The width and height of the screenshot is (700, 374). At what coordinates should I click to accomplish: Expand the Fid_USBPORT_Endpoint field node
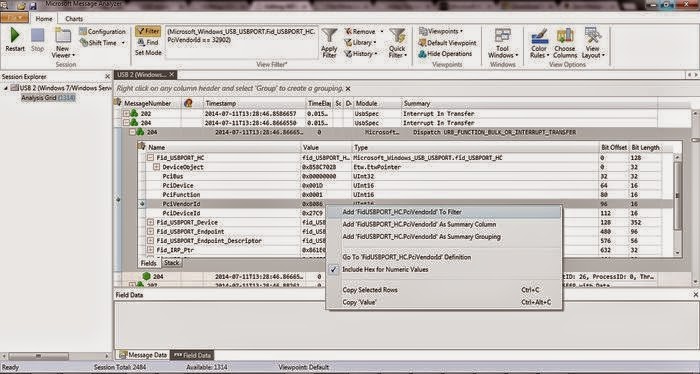150,232
